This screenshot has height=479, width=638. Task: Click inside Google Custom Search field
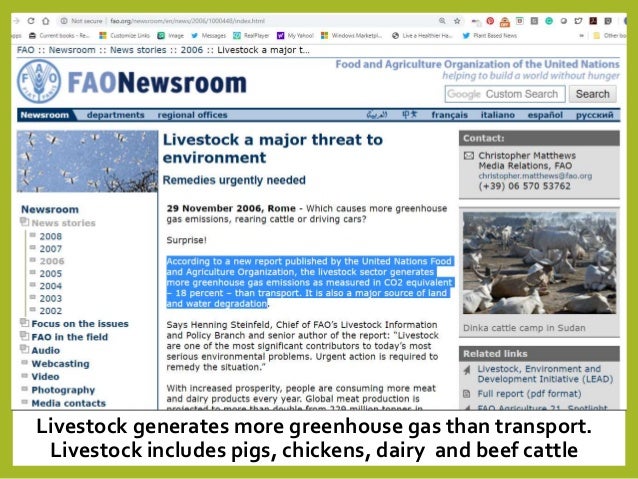(505, 94)
